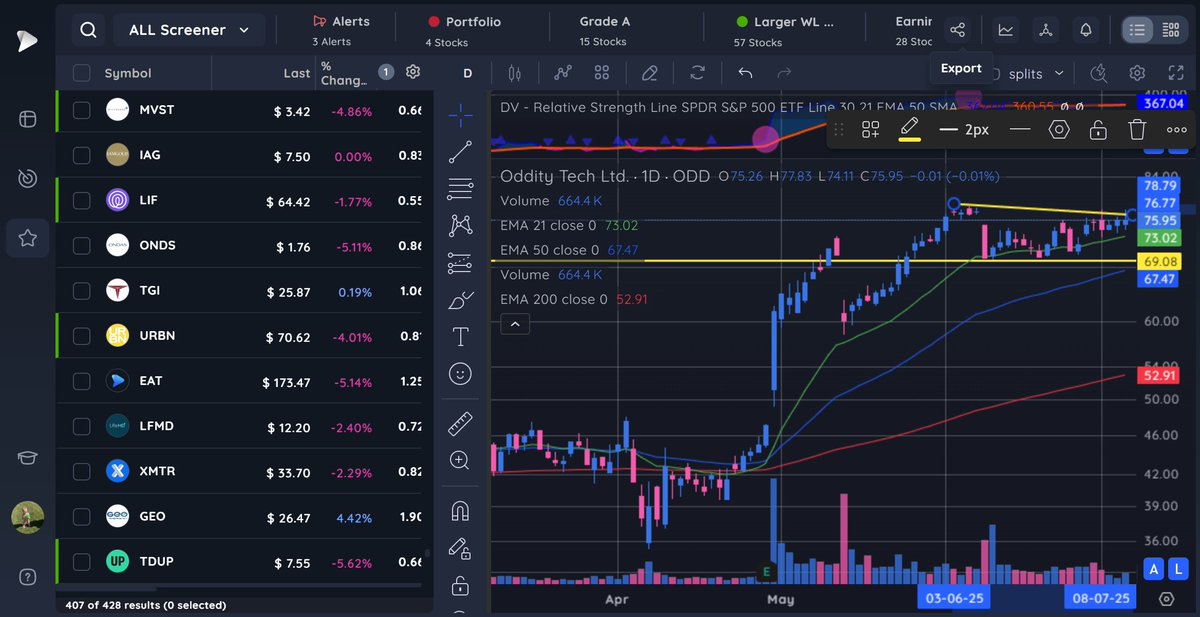The width and height of the screenshot is (1200, 617).
Task: Collapse the indicator legend chevron
Action: [515, 324]
